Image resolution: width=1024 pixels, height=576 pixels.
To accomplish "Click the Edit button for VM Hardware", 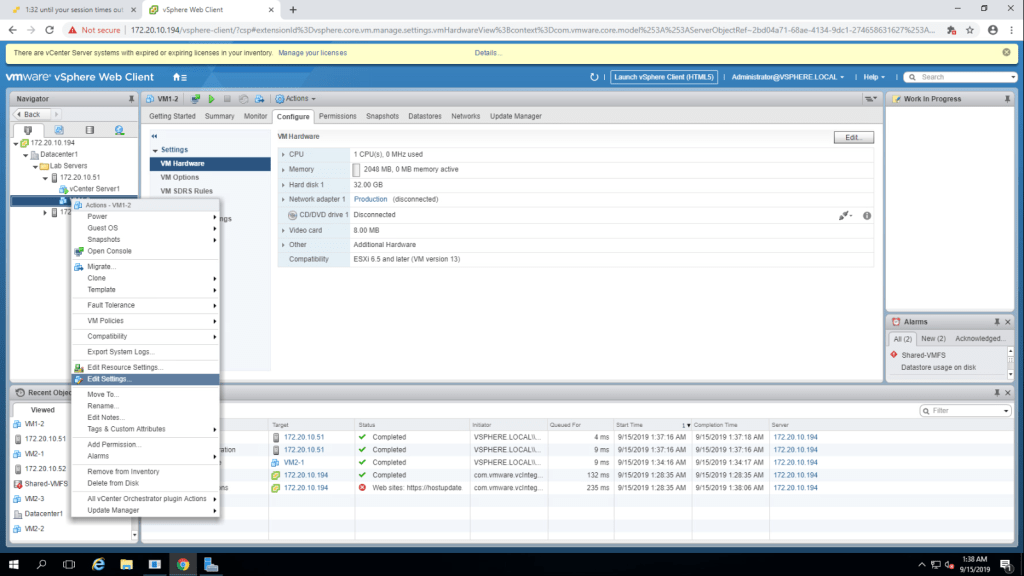I will [x=853, y=137].
